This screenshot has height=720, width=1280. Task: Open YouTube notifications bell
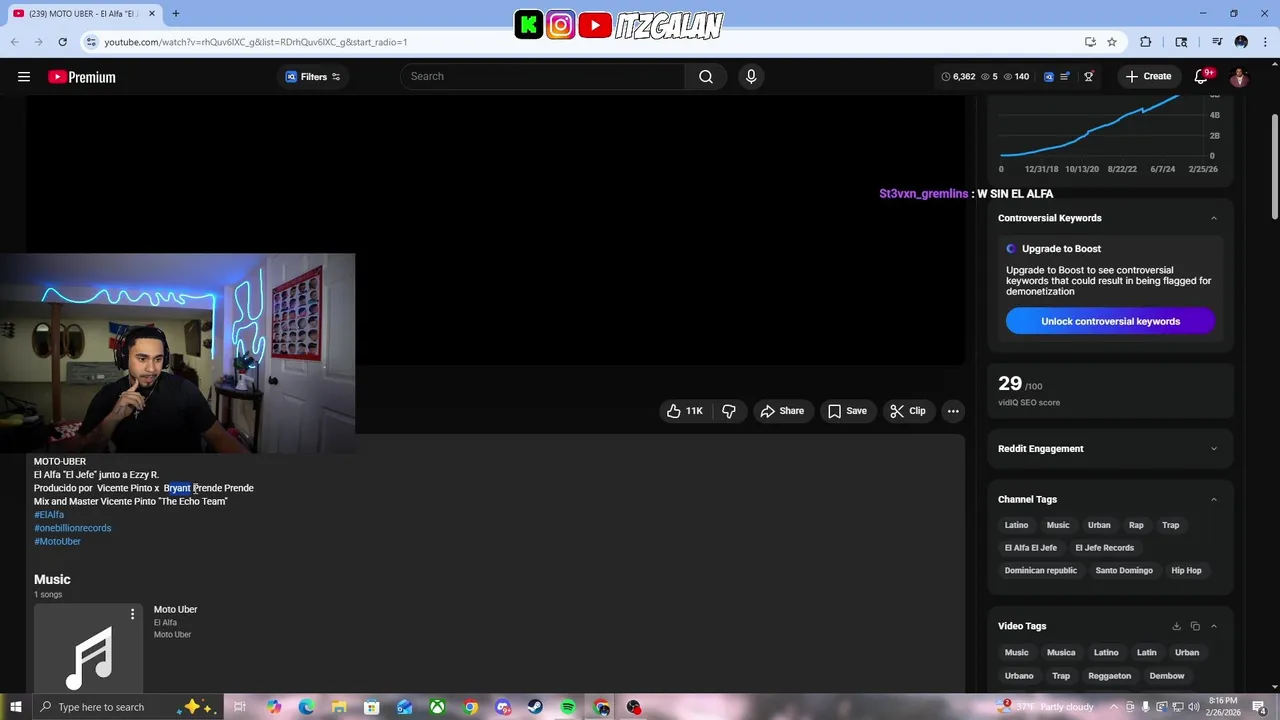(1201, 77)
